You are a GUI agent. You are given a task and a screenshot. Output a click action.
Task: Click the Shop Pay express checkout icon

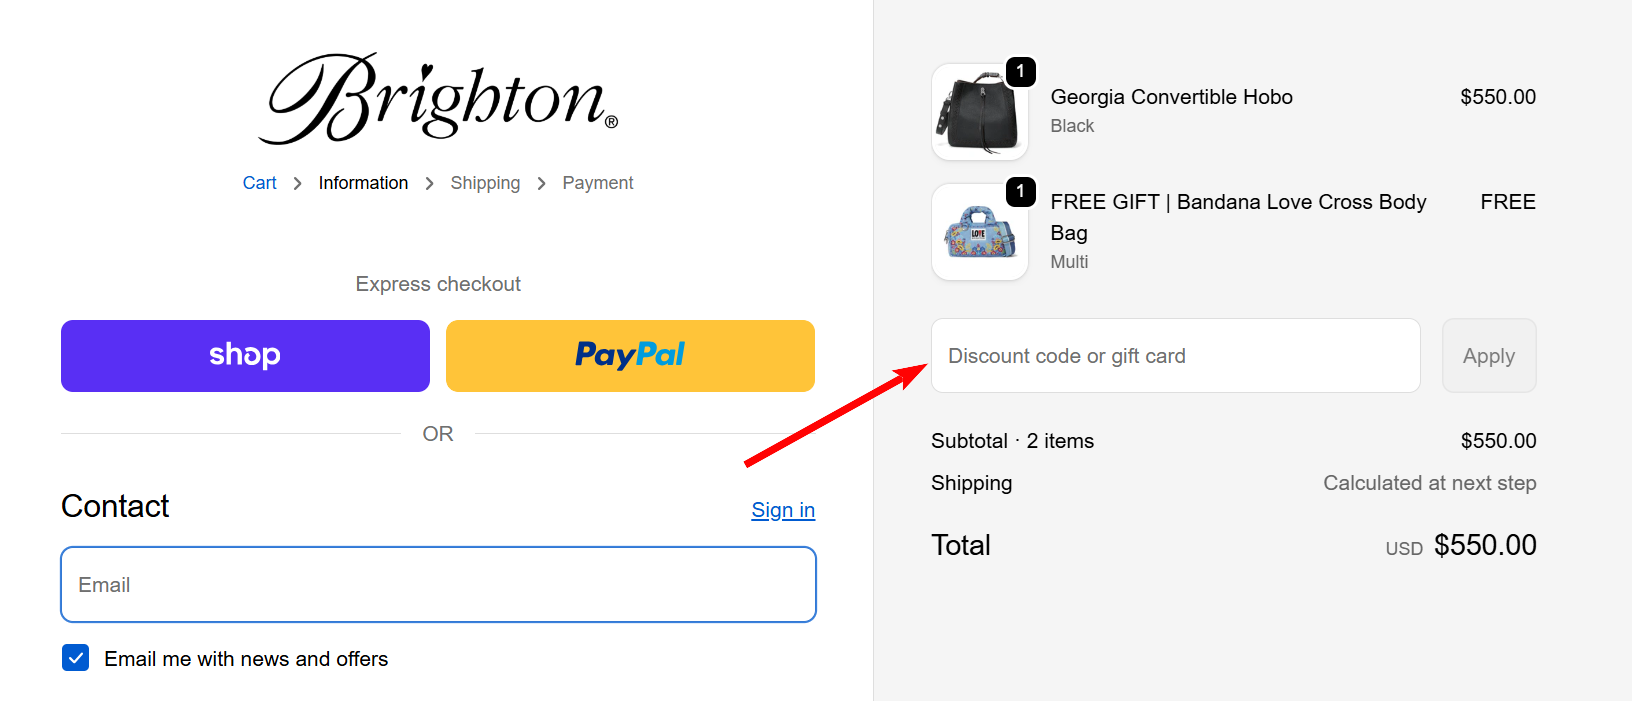pos(244,355)
